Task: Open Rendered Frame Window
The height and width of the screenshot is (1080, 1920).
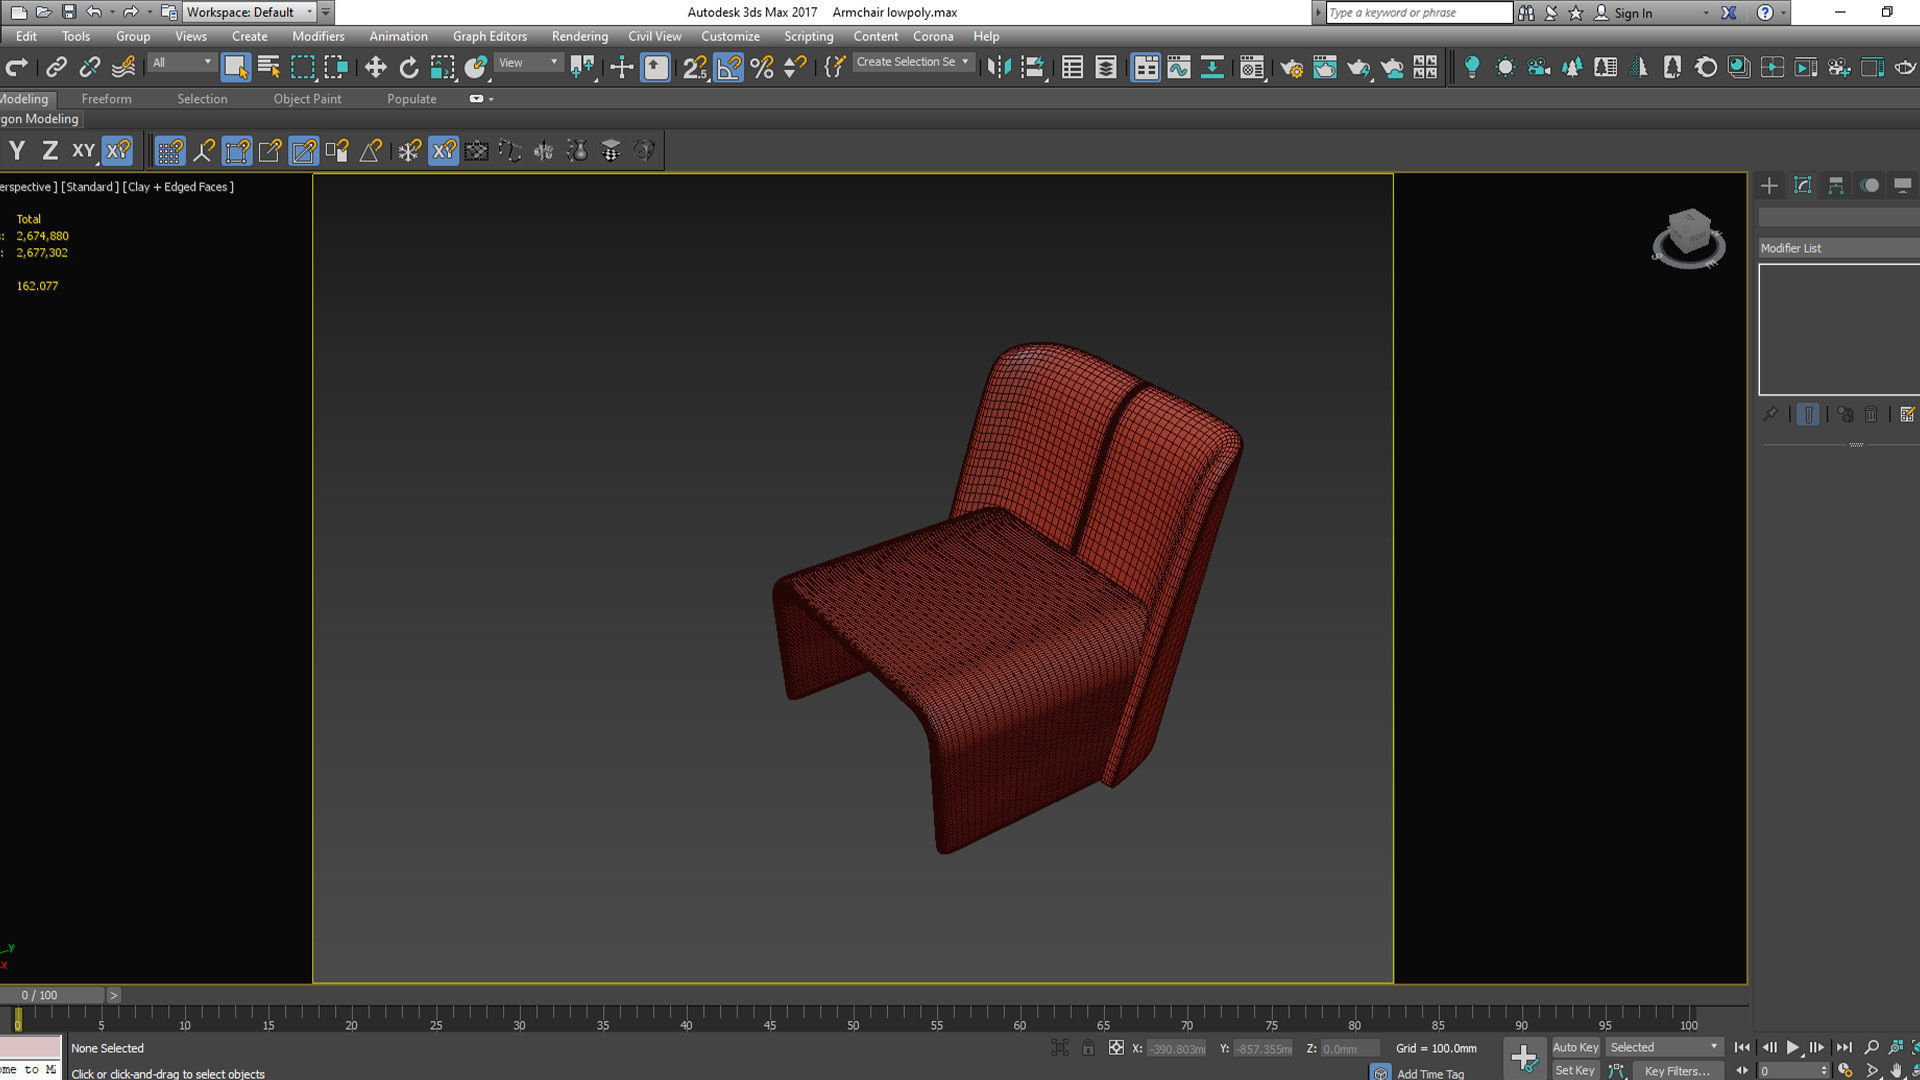Action: pyautogui.click(x=1325, y=67)
